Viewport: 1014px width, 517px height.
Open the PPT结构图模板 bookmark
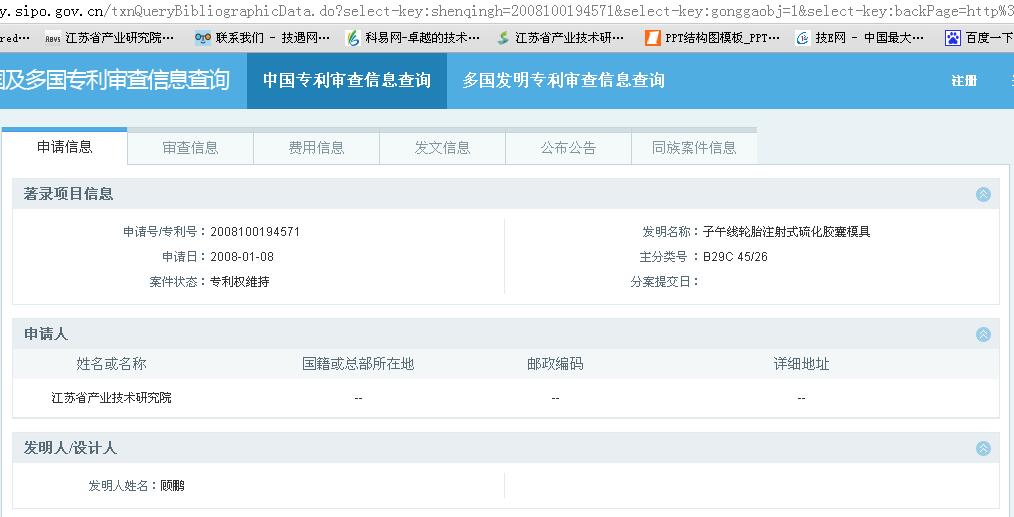point(713,38)
